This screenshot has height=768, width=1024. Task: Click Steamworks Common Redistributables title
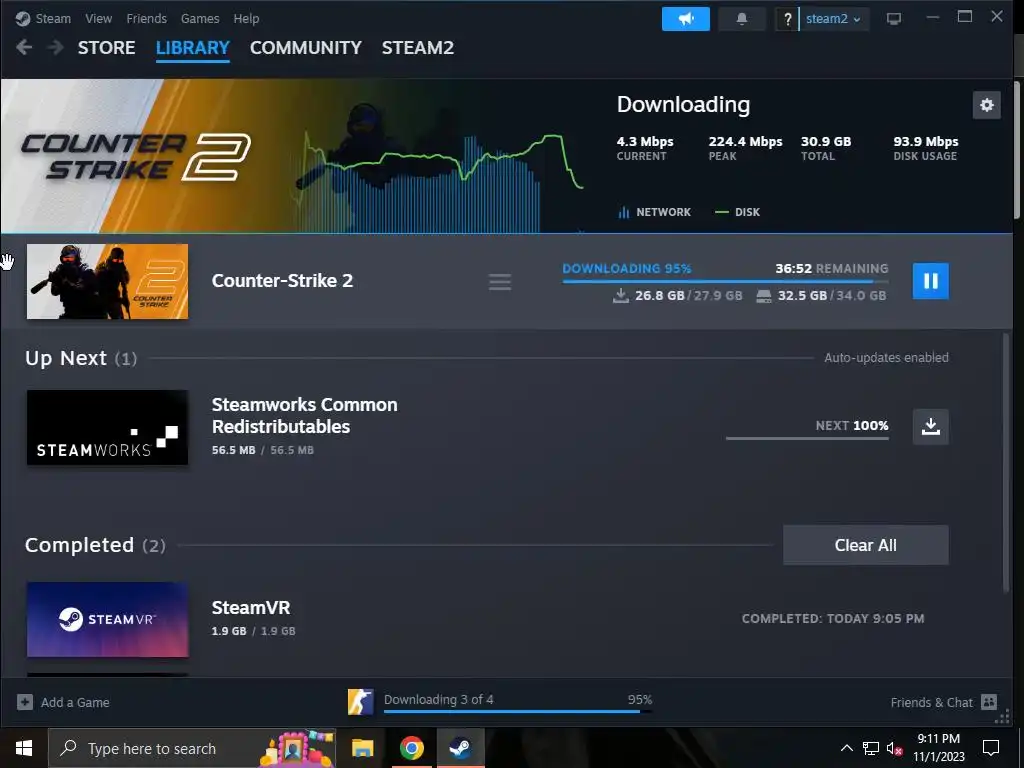point(304,415)
